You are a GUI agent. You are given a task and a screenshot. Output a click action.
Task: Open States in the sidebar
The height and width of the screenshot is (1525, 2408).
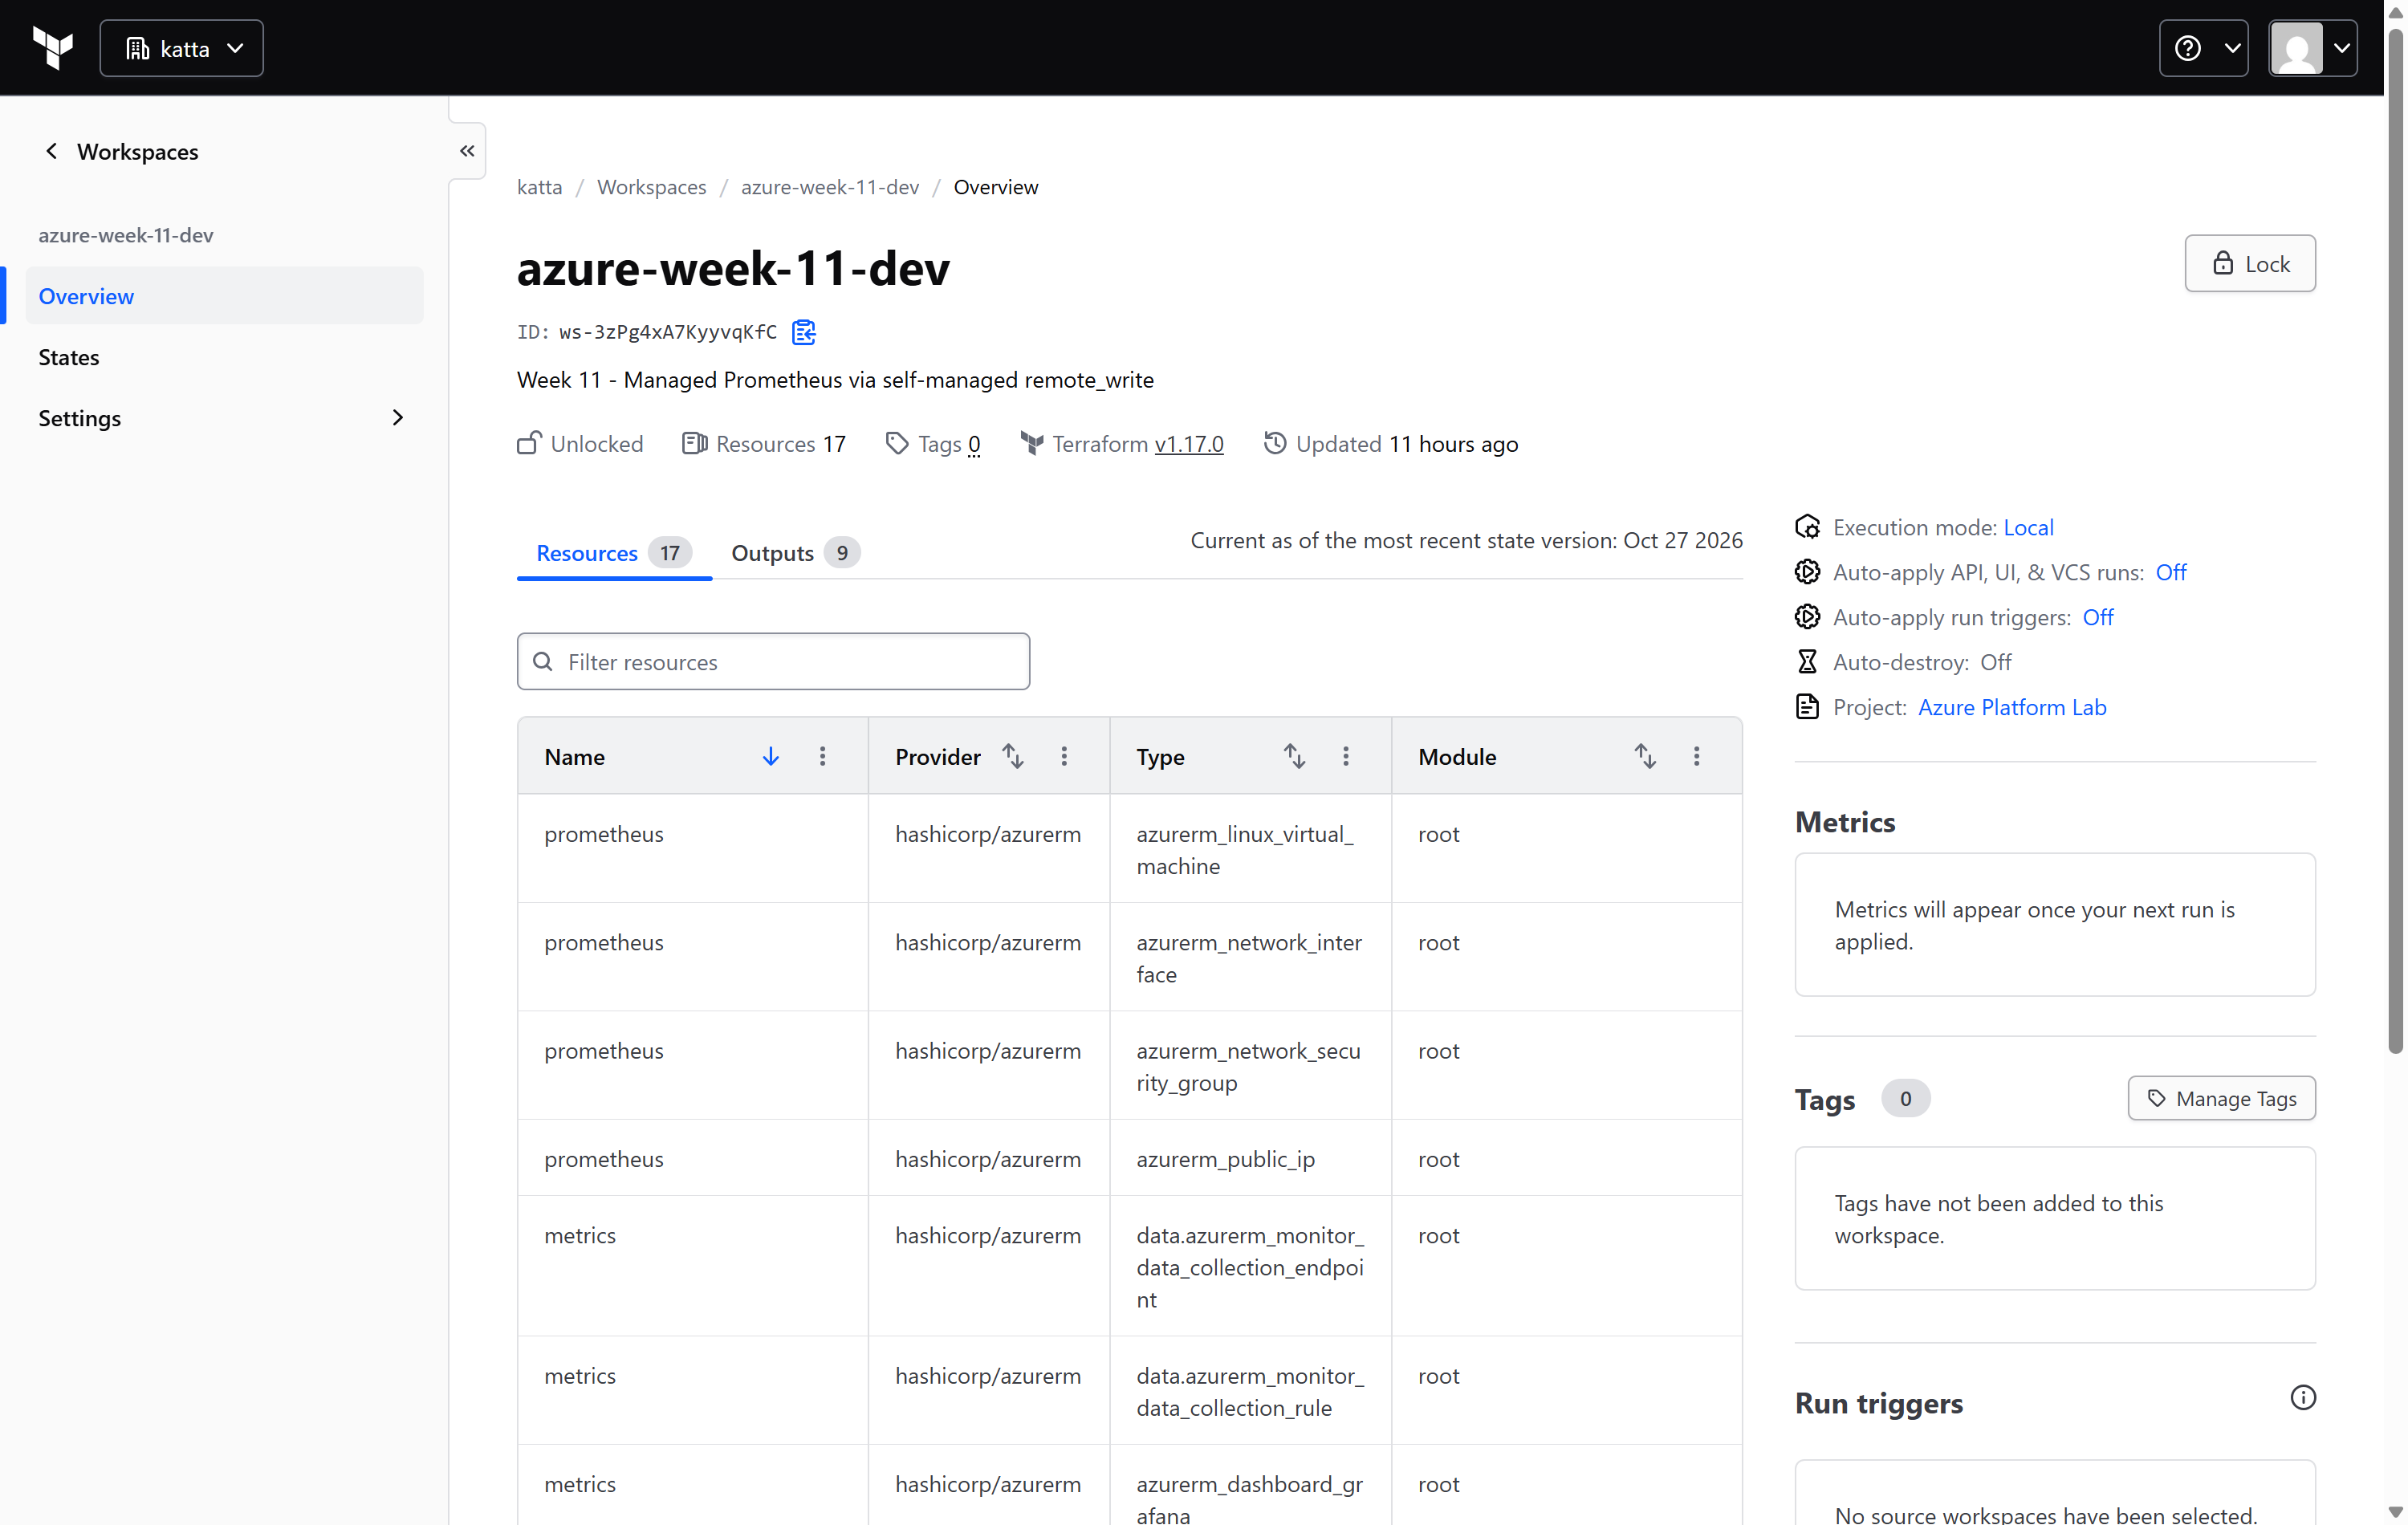225,357
